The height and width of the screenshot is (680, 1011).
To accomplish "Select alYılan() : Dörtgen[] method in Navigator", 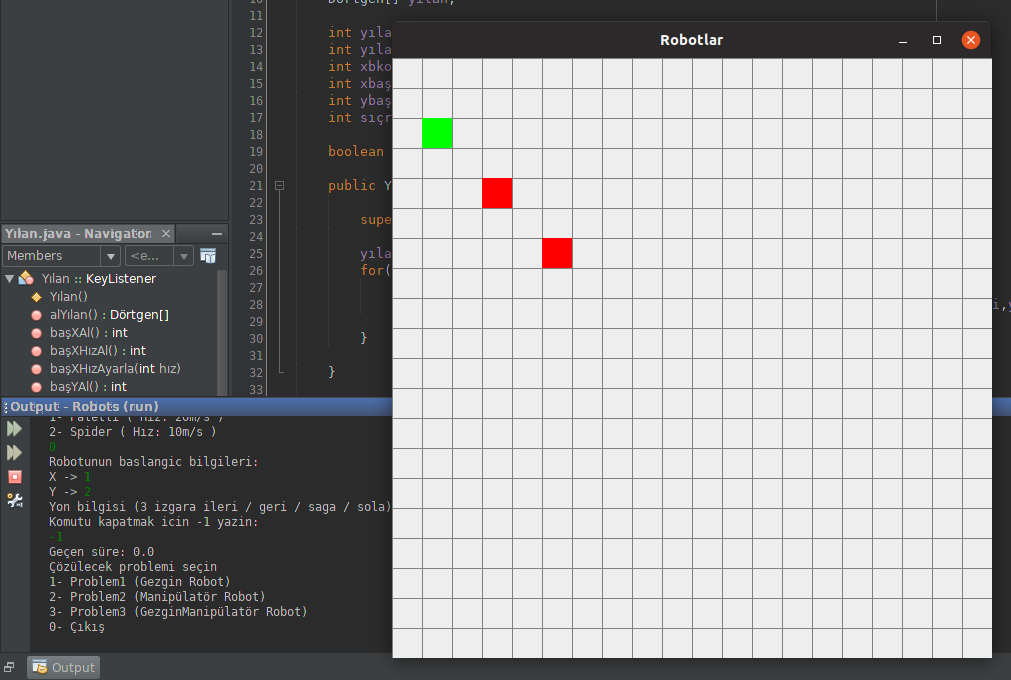I will [109, 315].
